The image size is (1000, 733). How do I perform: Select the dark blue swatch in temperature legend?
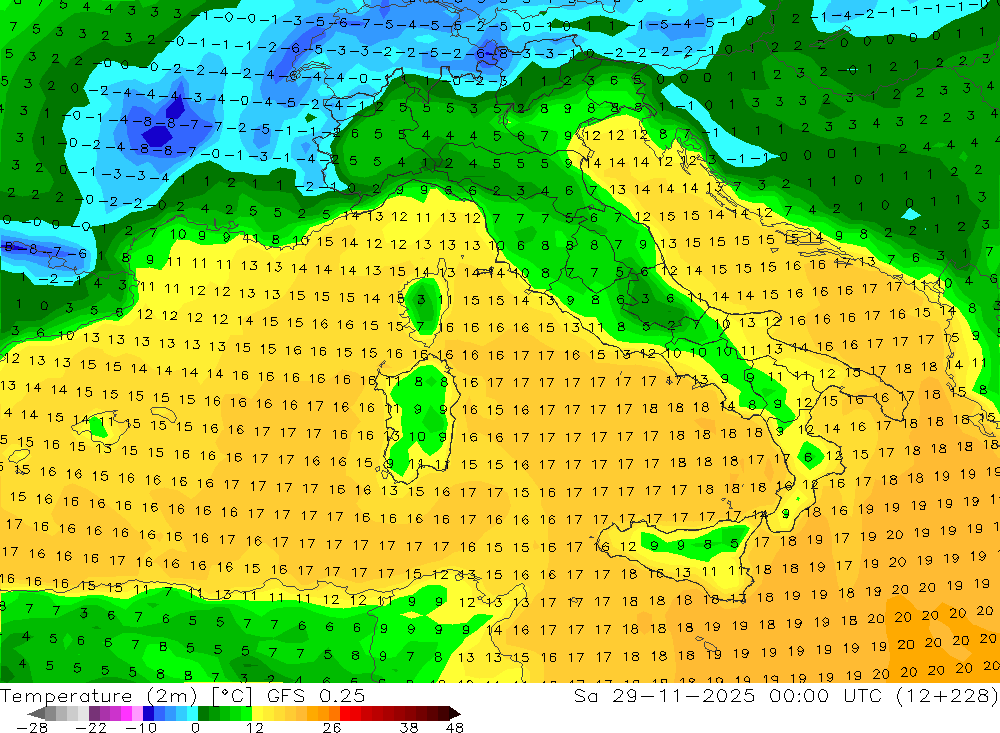149,713
